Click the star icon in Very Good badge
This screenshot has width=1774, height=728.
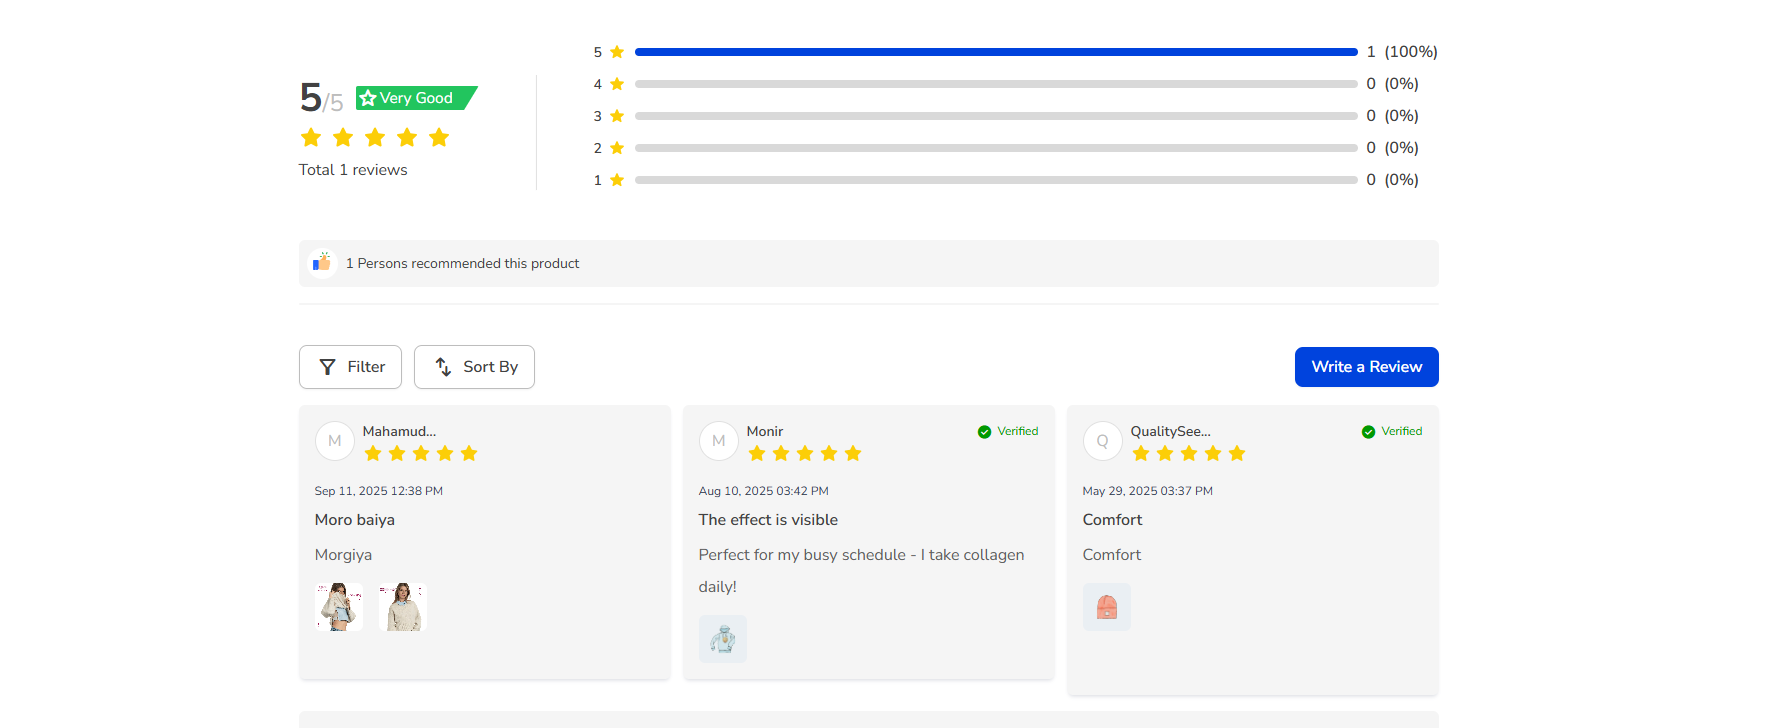point(368,98)
